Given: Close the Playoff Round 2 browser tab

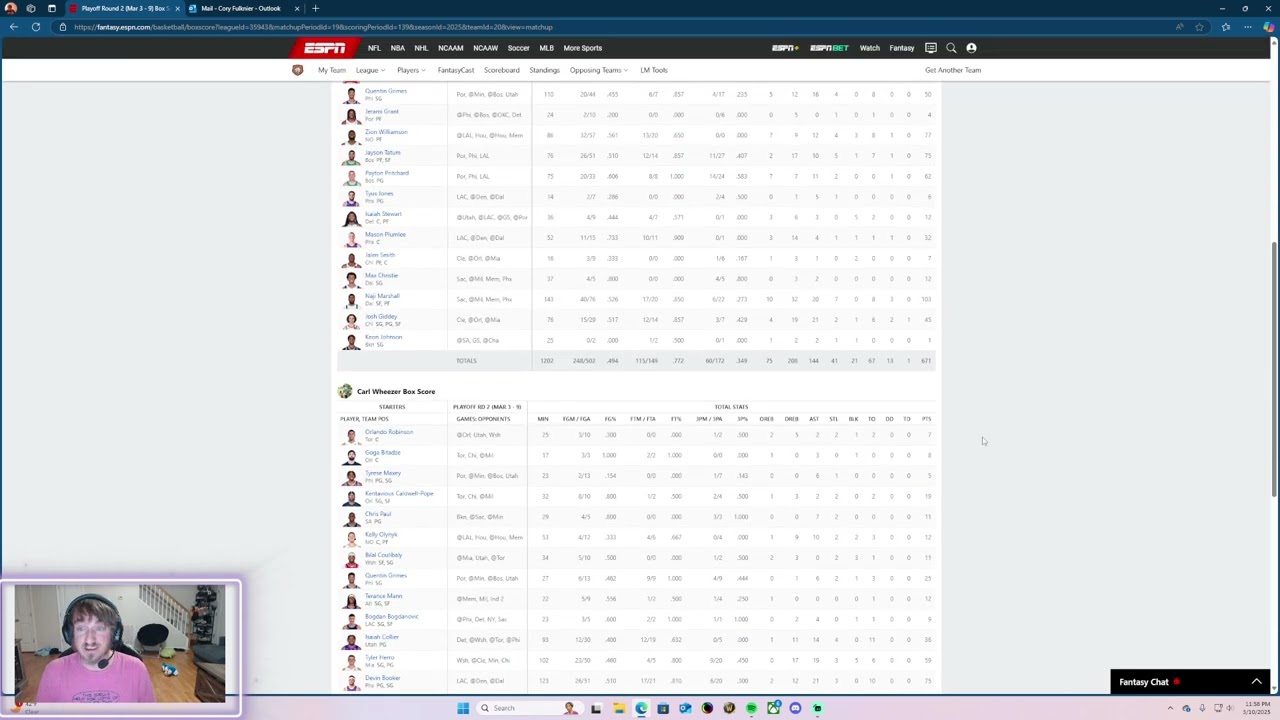Looking at the screenshot, I should [x=178, y=8].
